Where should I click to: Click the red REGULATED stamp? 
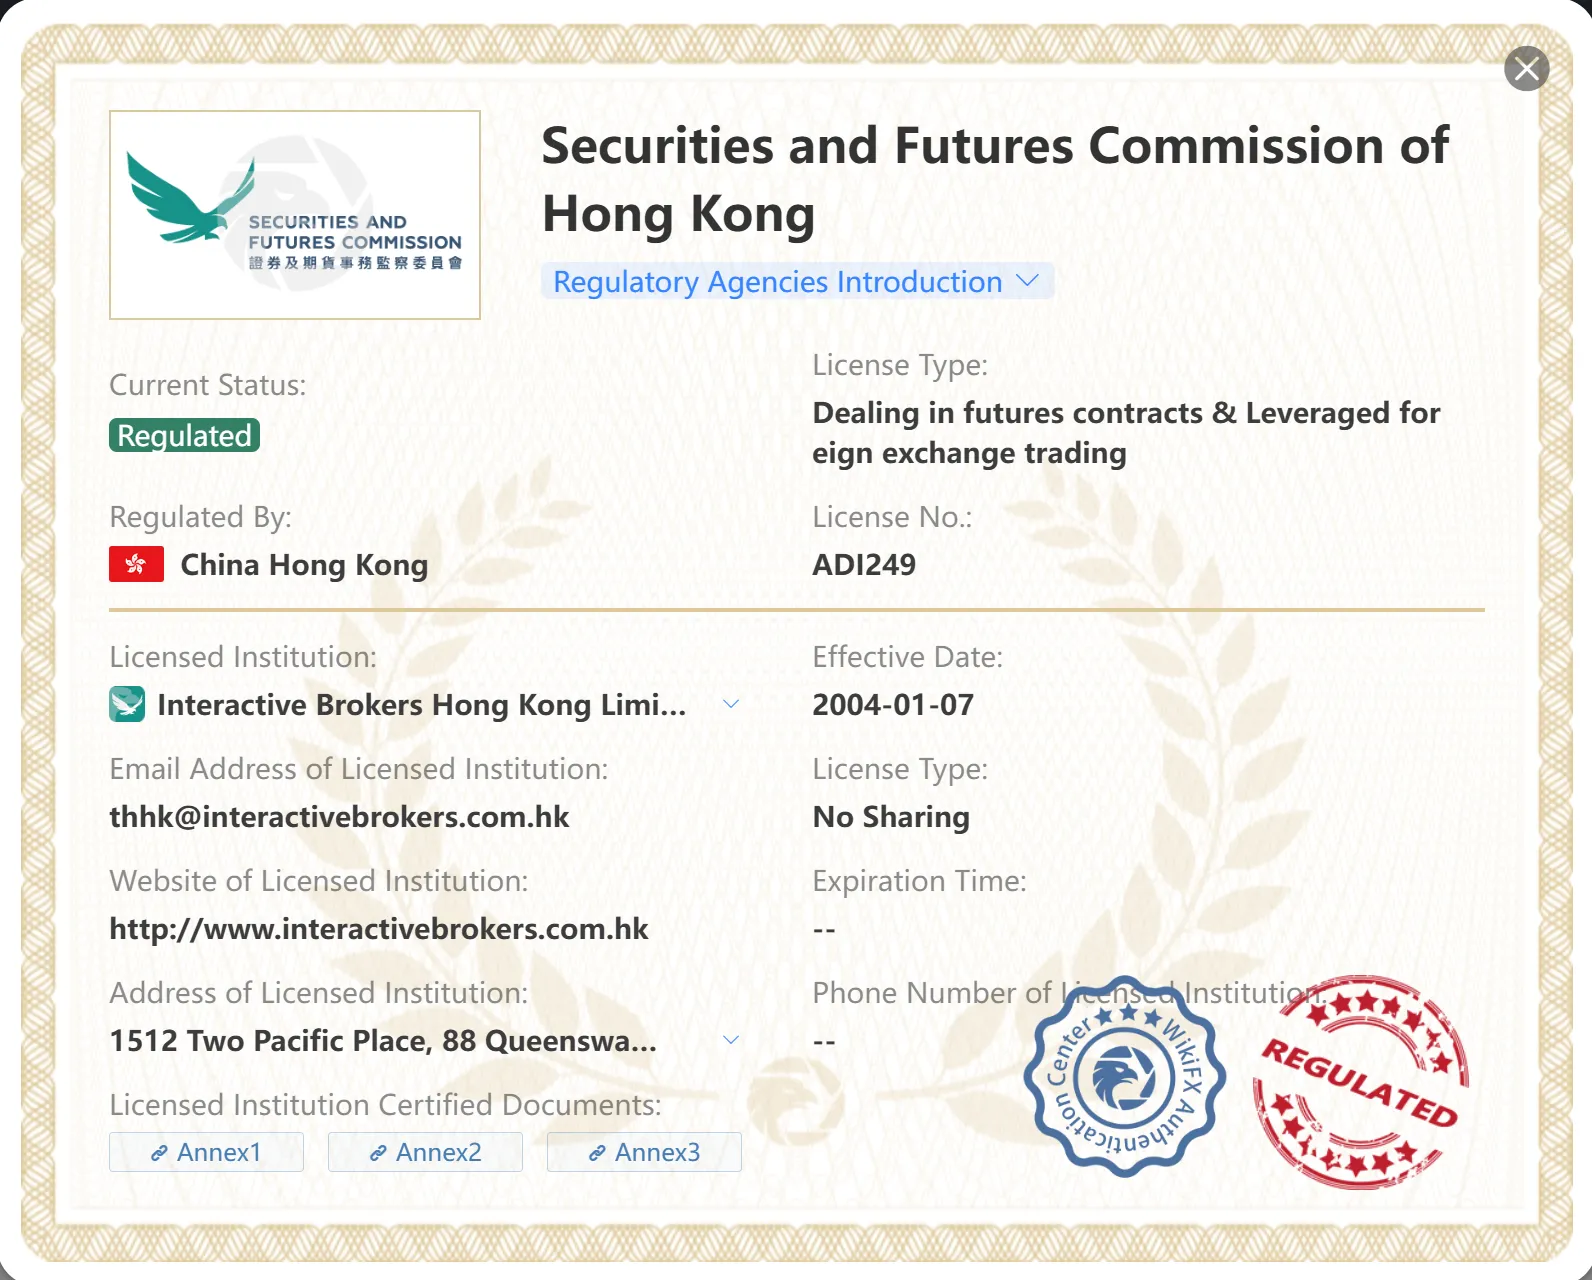click(1361, 1082)
